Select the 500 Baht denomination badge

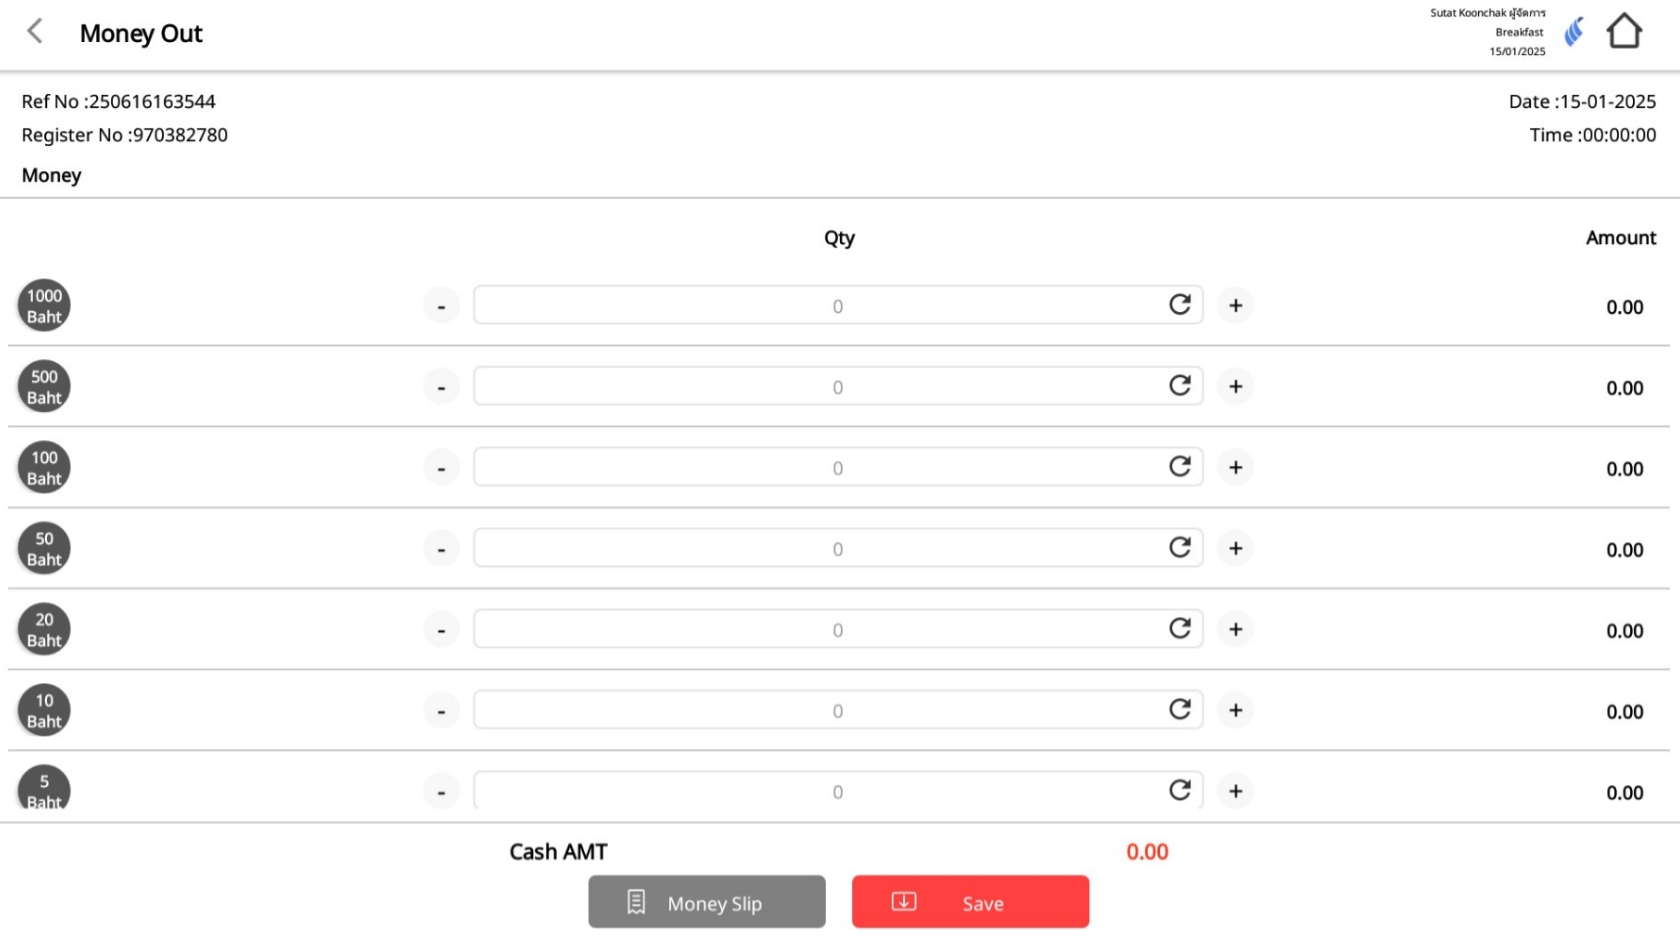44,387
